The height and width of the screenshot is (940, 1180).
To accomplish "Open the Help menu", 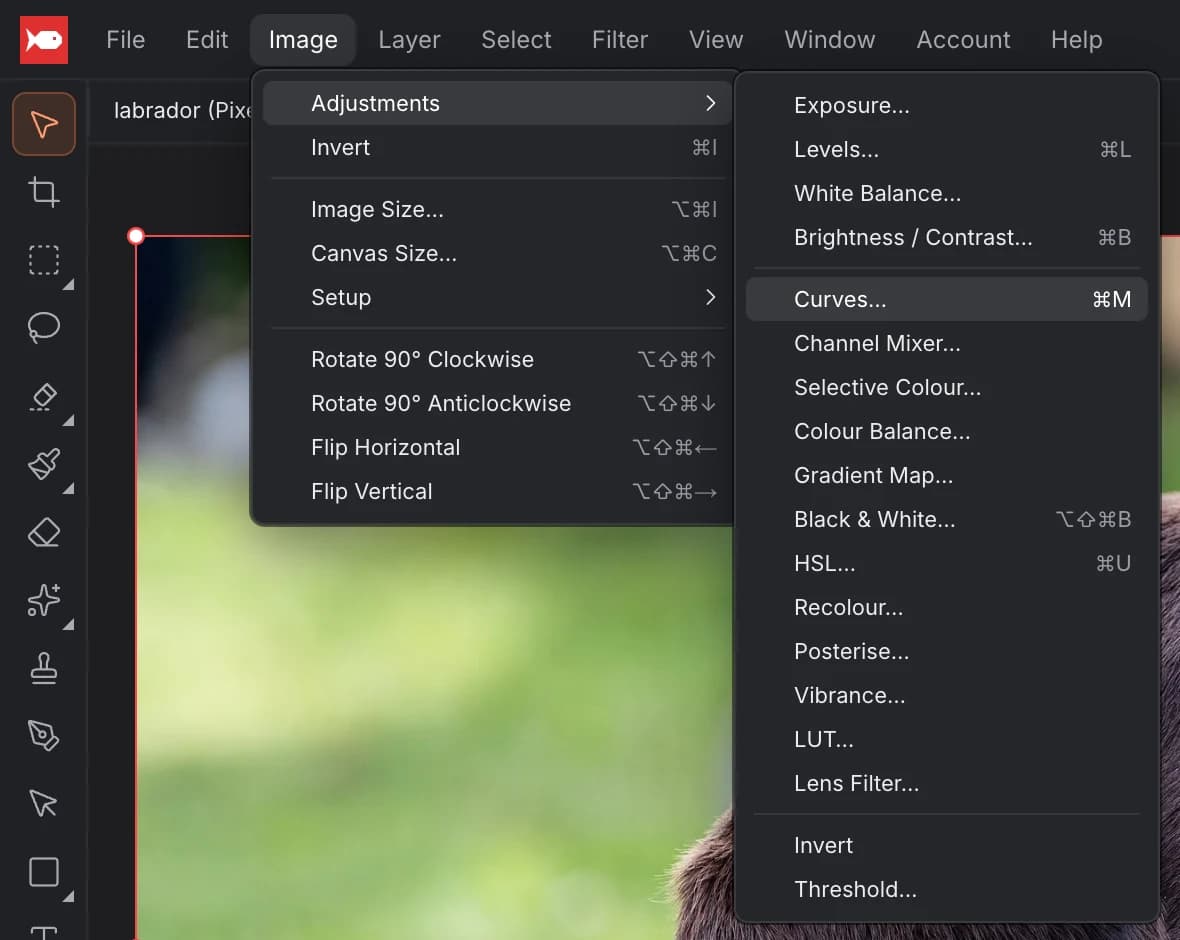I will [1076, 39].
